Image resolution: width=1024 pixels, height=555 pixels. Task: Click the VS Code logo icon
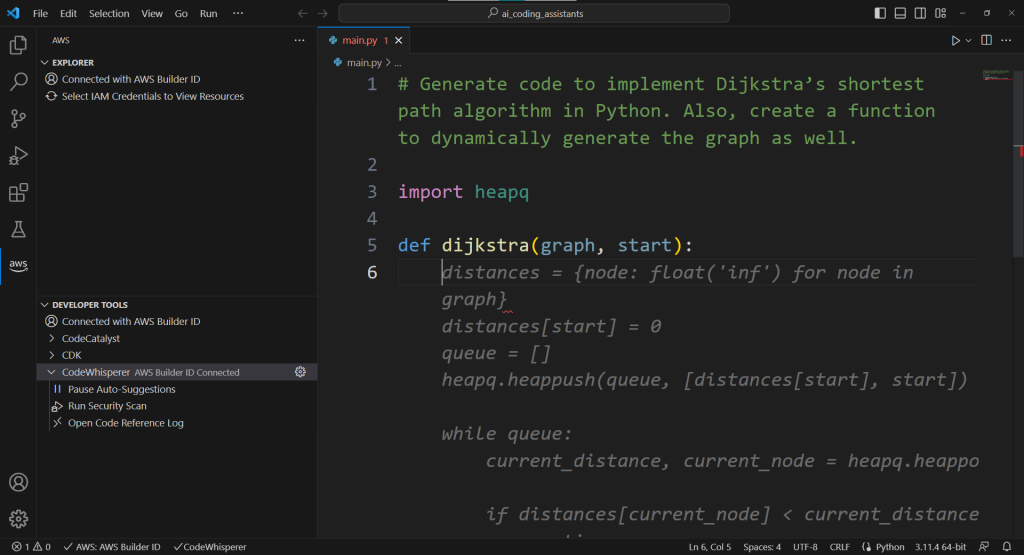click(13, 13)
